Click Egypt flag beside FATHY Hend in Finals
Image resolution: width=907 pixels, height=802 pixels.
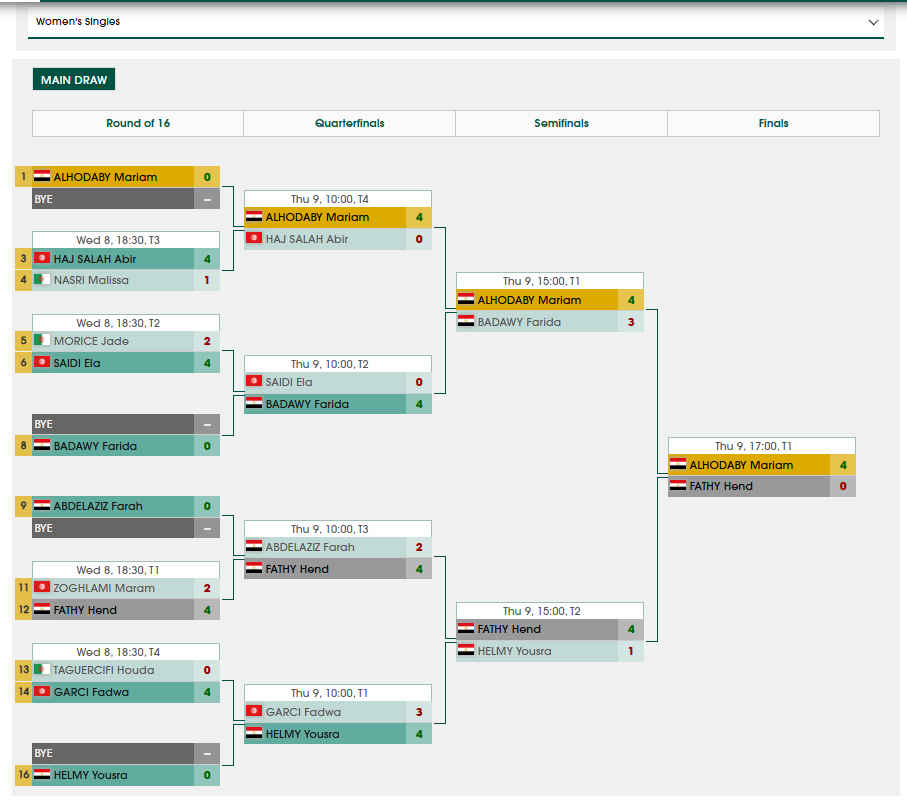pyautogui.click(x=678, y=485)
